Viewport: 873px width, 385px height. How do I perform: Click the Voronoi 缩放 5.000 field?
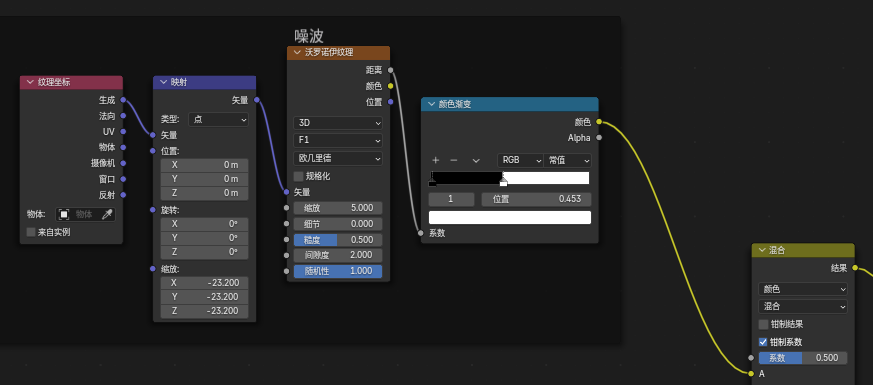[x=338, y=208]
